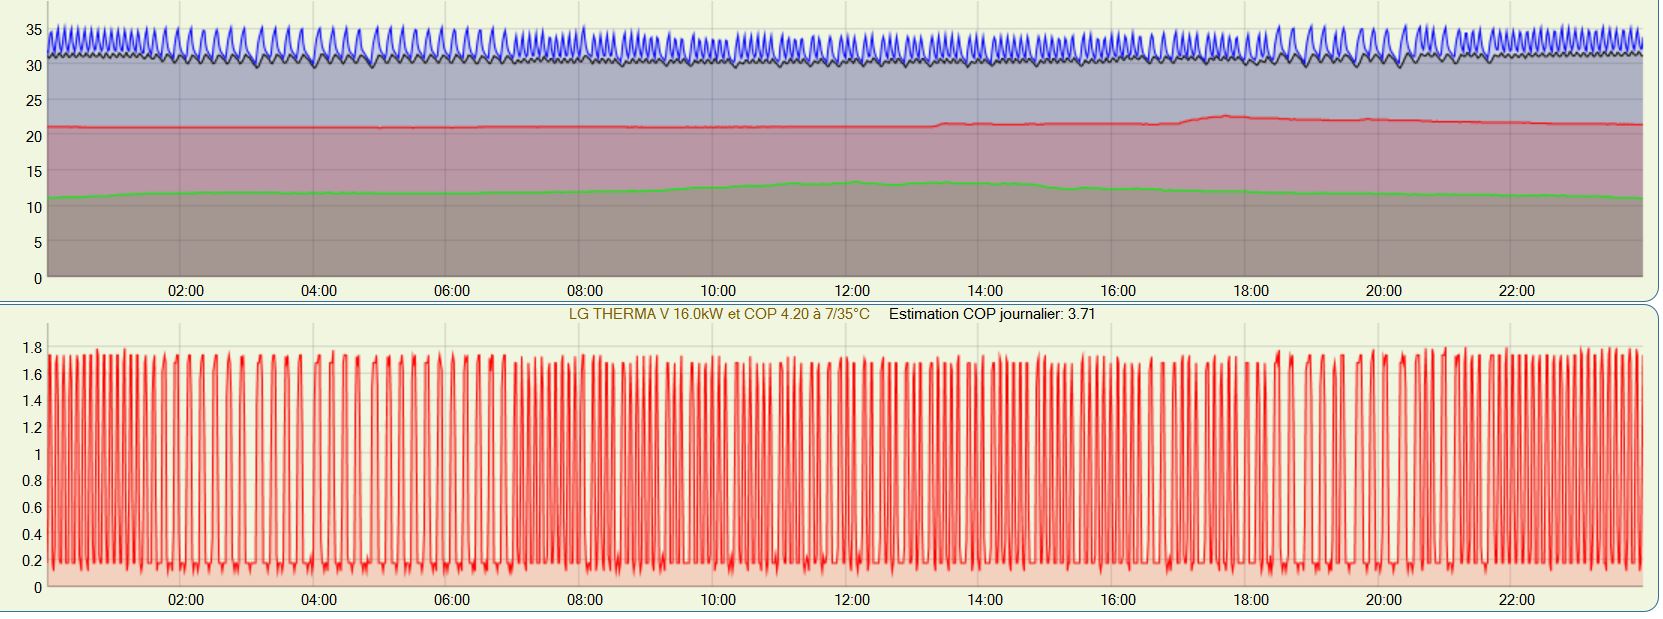Click the 06:00 label under the temperature chart

(x=452, y=291)
